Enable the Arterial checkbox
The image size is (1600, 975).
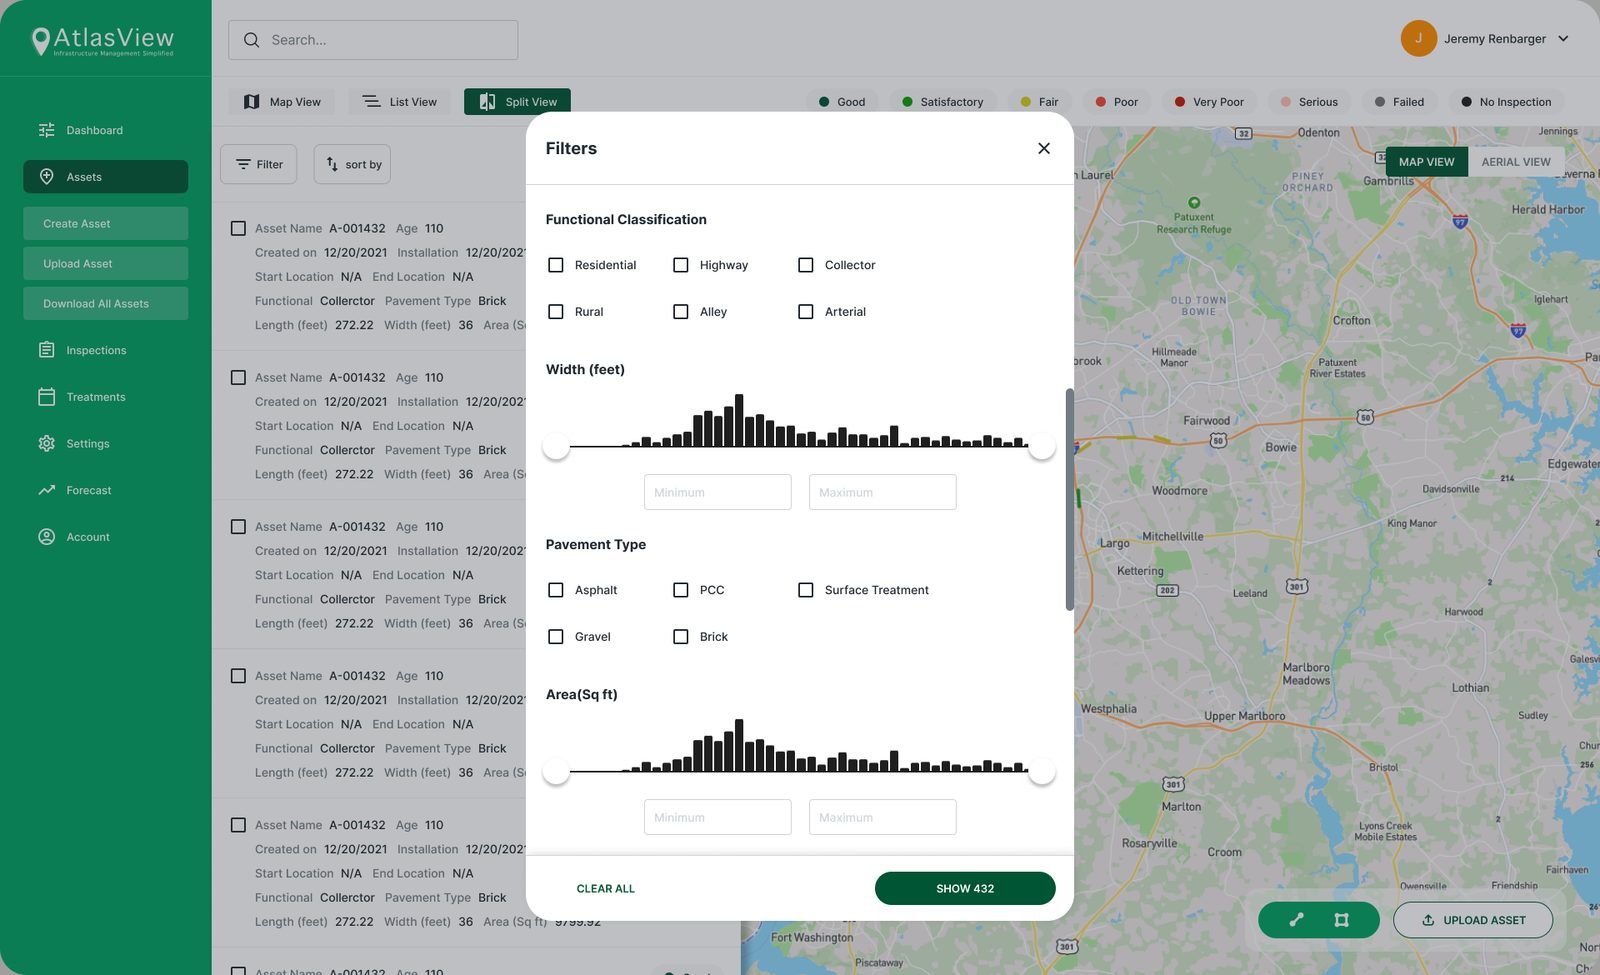(x=806, y=312)
